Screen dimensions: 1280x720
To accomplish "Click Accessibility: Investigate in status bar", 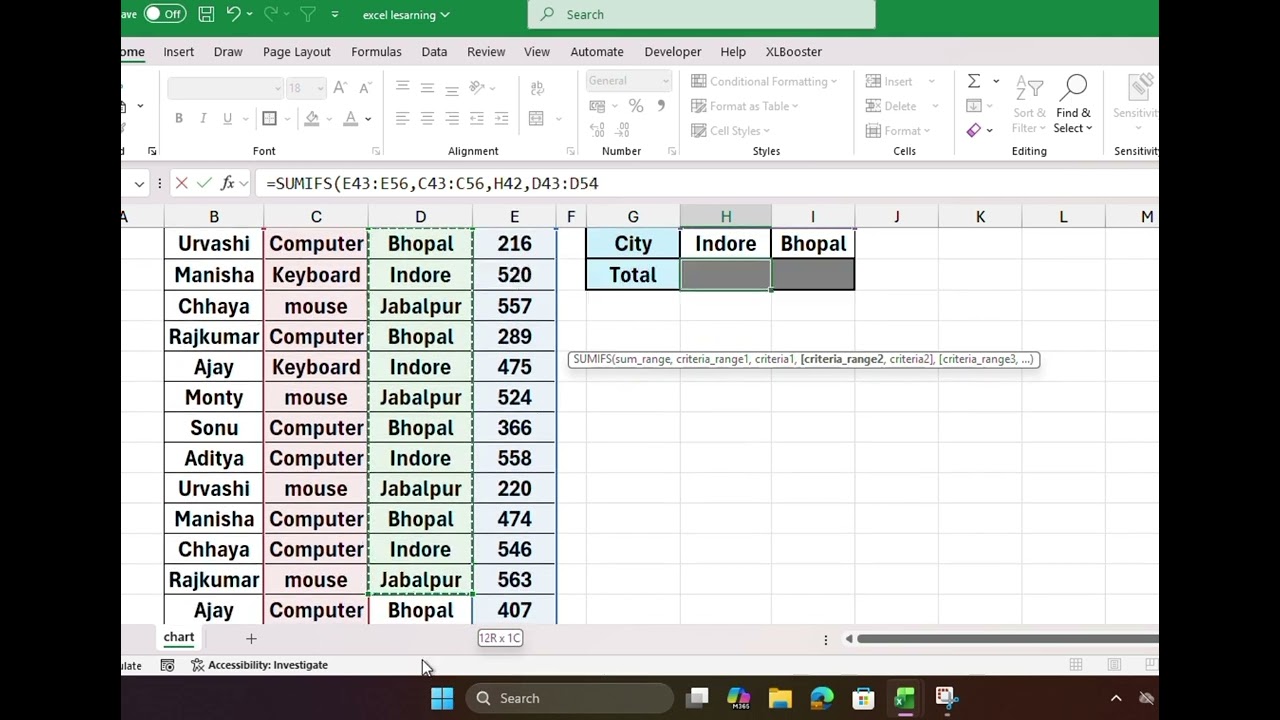I will pyautogui.click(x=259, y=665).
